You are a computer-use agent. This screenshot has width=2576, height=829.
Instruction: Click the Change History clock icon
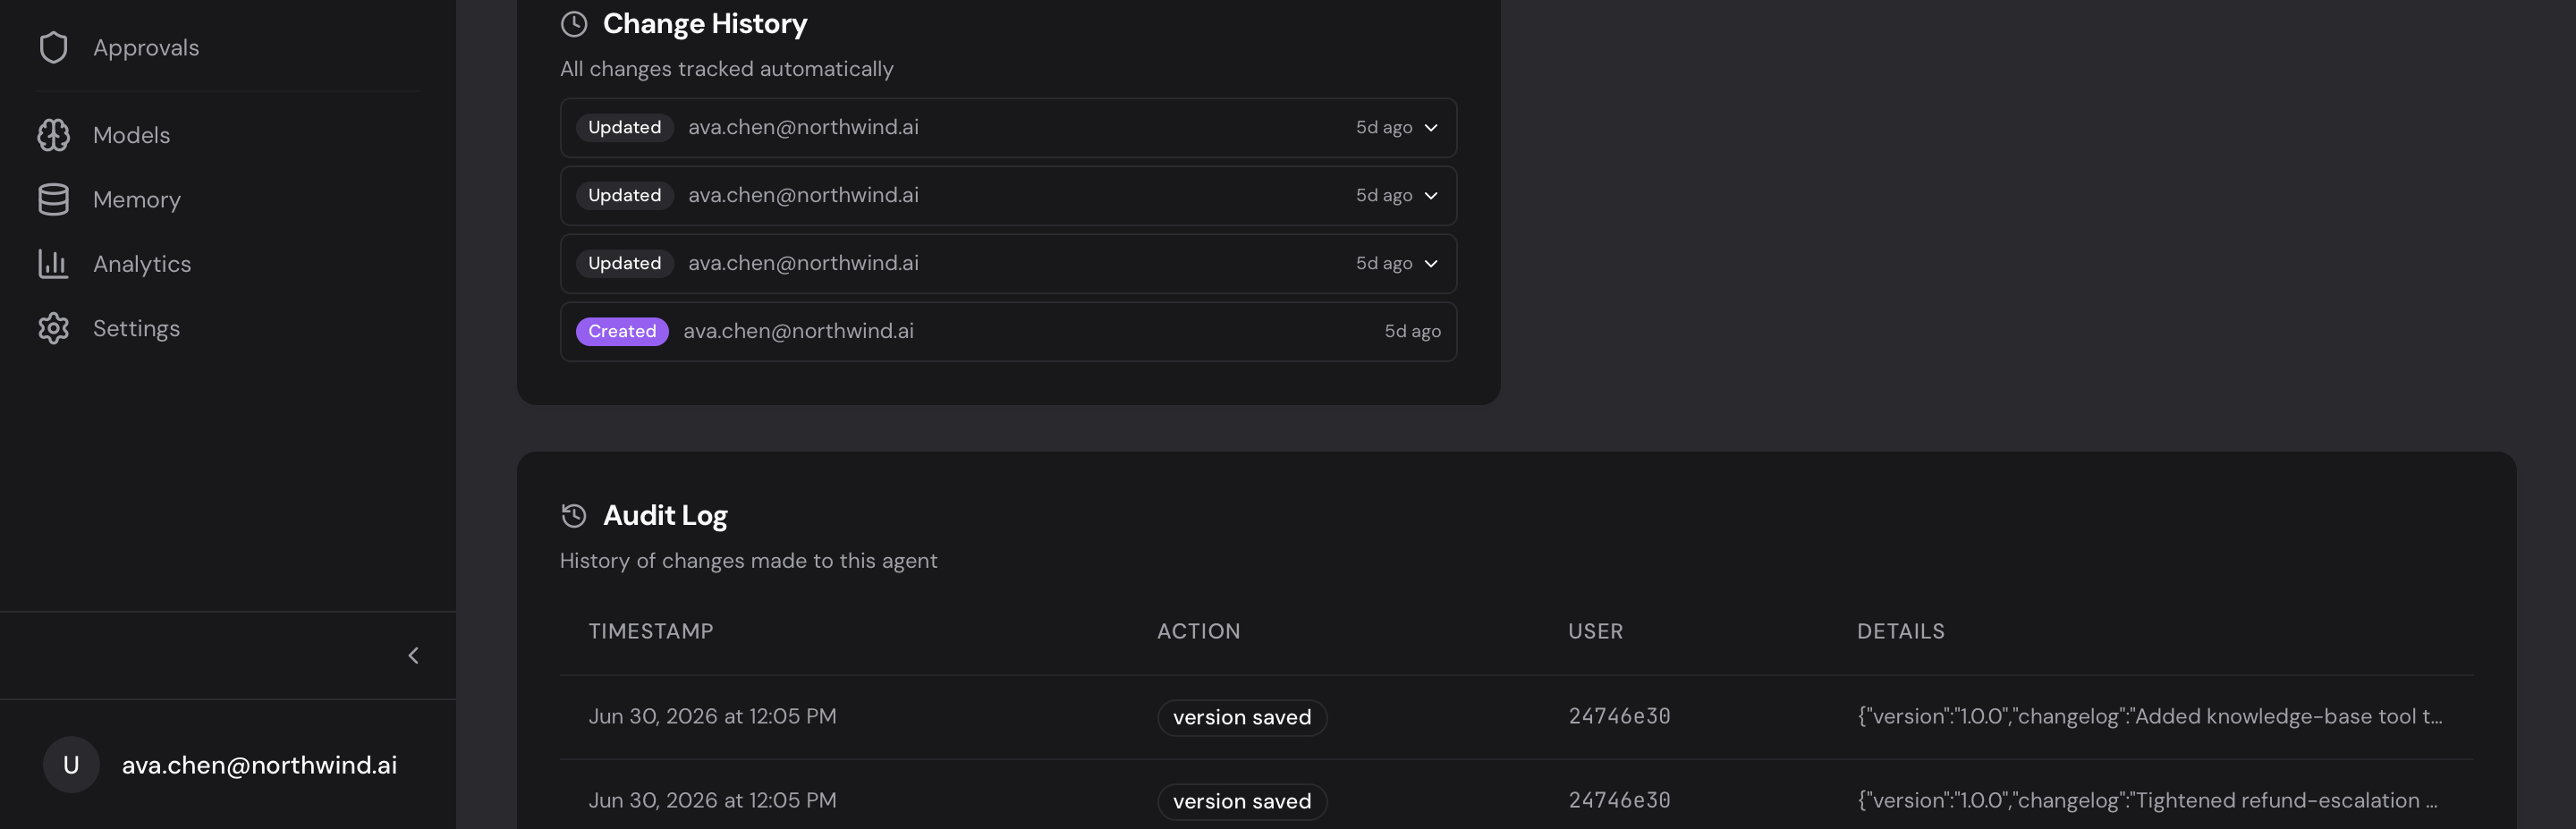tap(574, 23)
